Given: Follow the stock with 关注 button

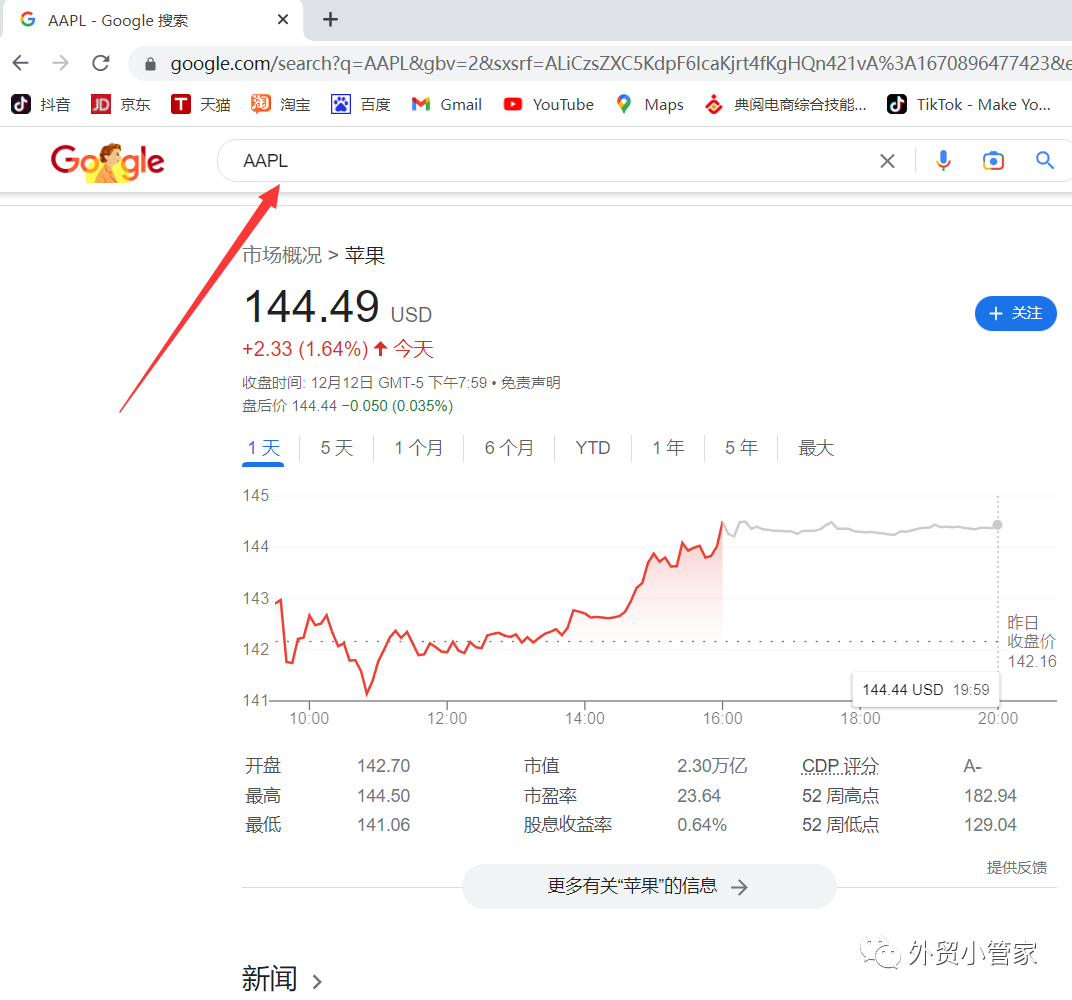Looking at the screenshot, I should click(x=1015, y=313).
